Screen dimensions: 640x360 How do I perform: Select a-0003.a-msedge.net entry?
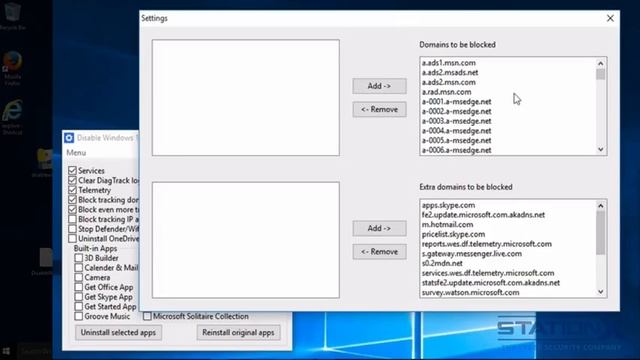[x=456, y=121]
